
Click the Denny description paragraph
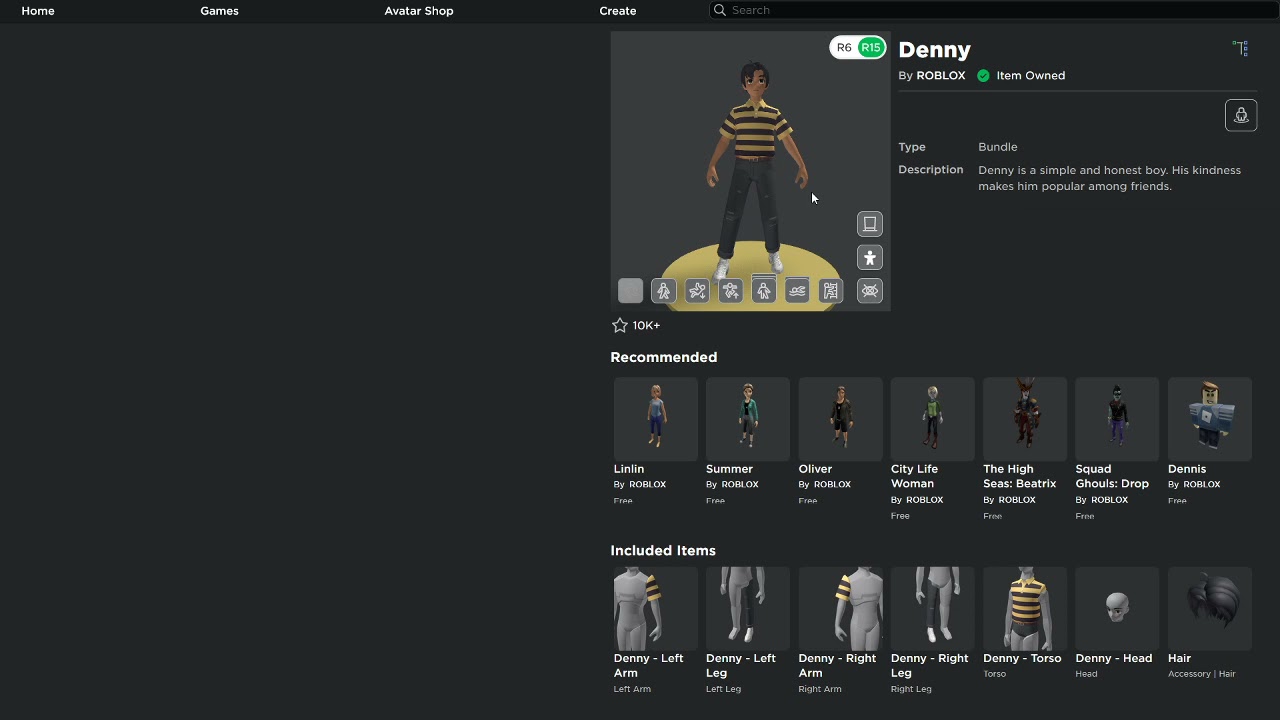coord(1110,178)
